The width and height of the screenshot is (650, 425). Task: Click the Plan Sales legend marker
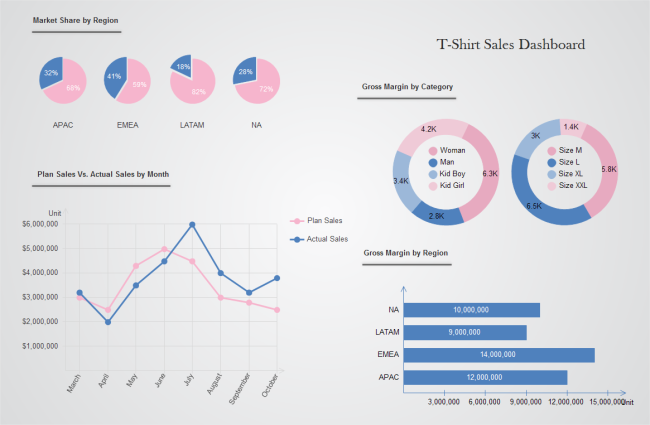pyautogui.click(x=297, y=221)
